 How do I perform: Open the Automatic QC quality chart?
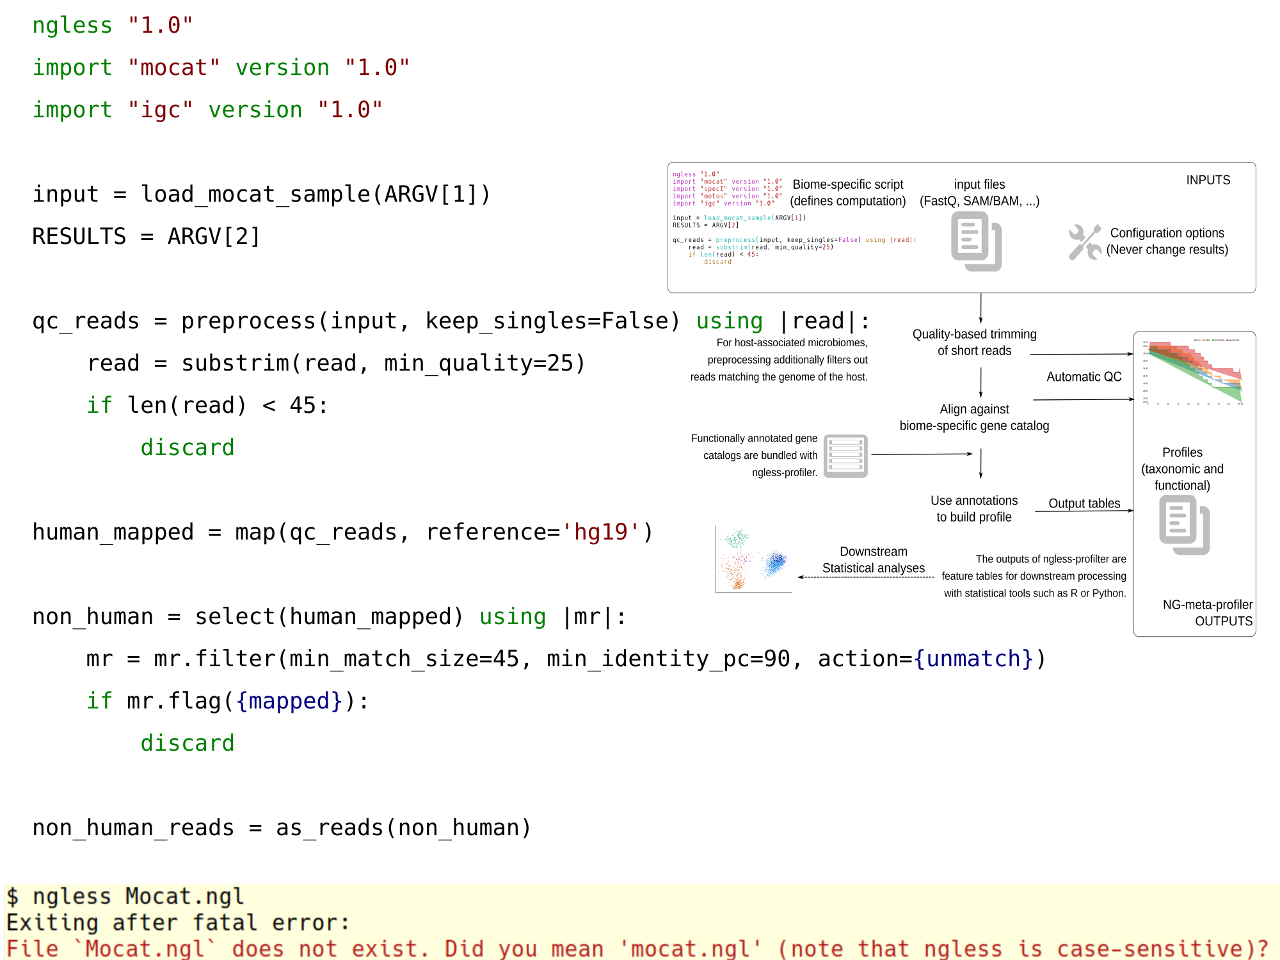pos(1192,370)
